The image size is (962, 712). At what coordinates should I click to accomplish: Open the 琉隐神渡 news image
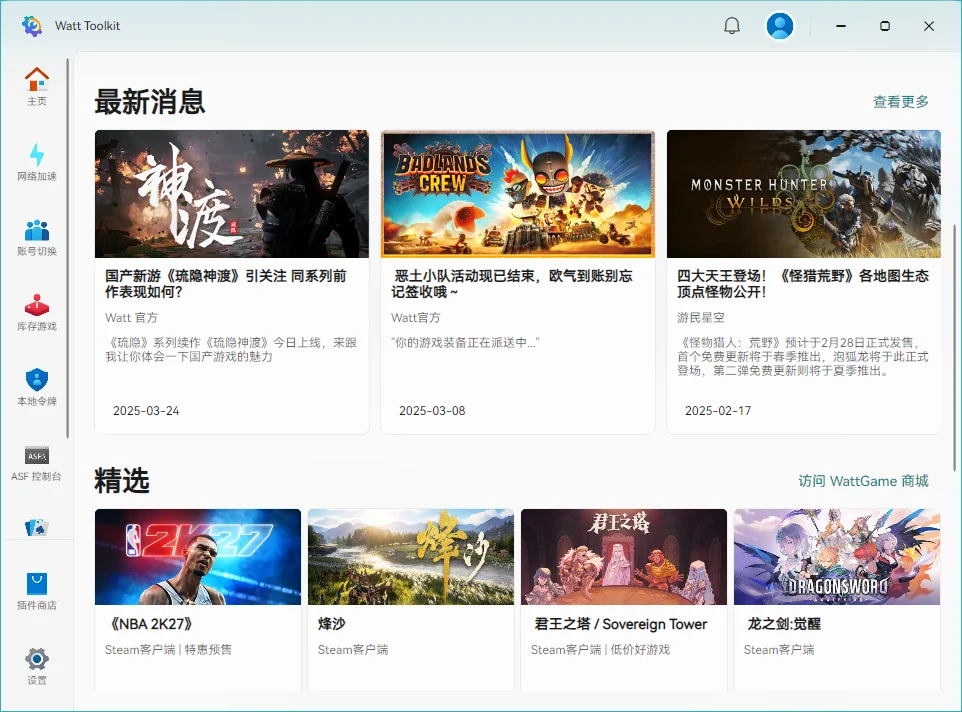click(x=232, y=194)
